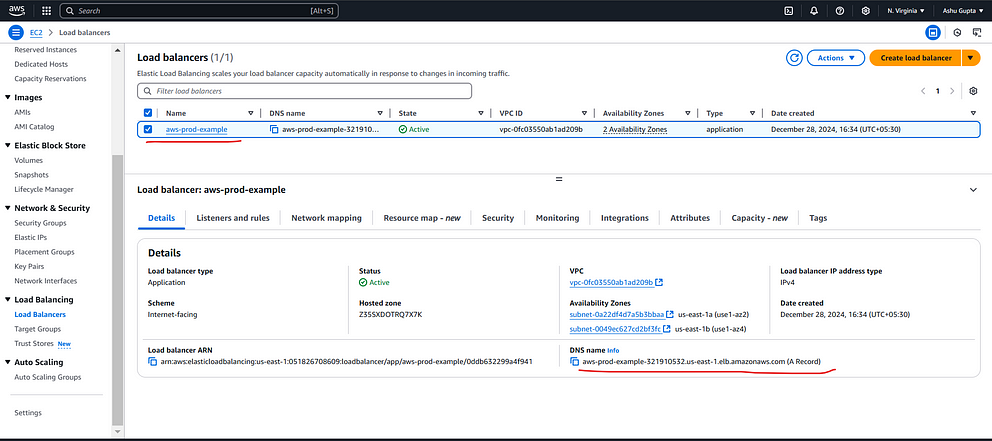The width and height of the screenshot is (992, 441).
Task: Click the sidebar vertical scrollbar thumb
Action: (116, 290)
